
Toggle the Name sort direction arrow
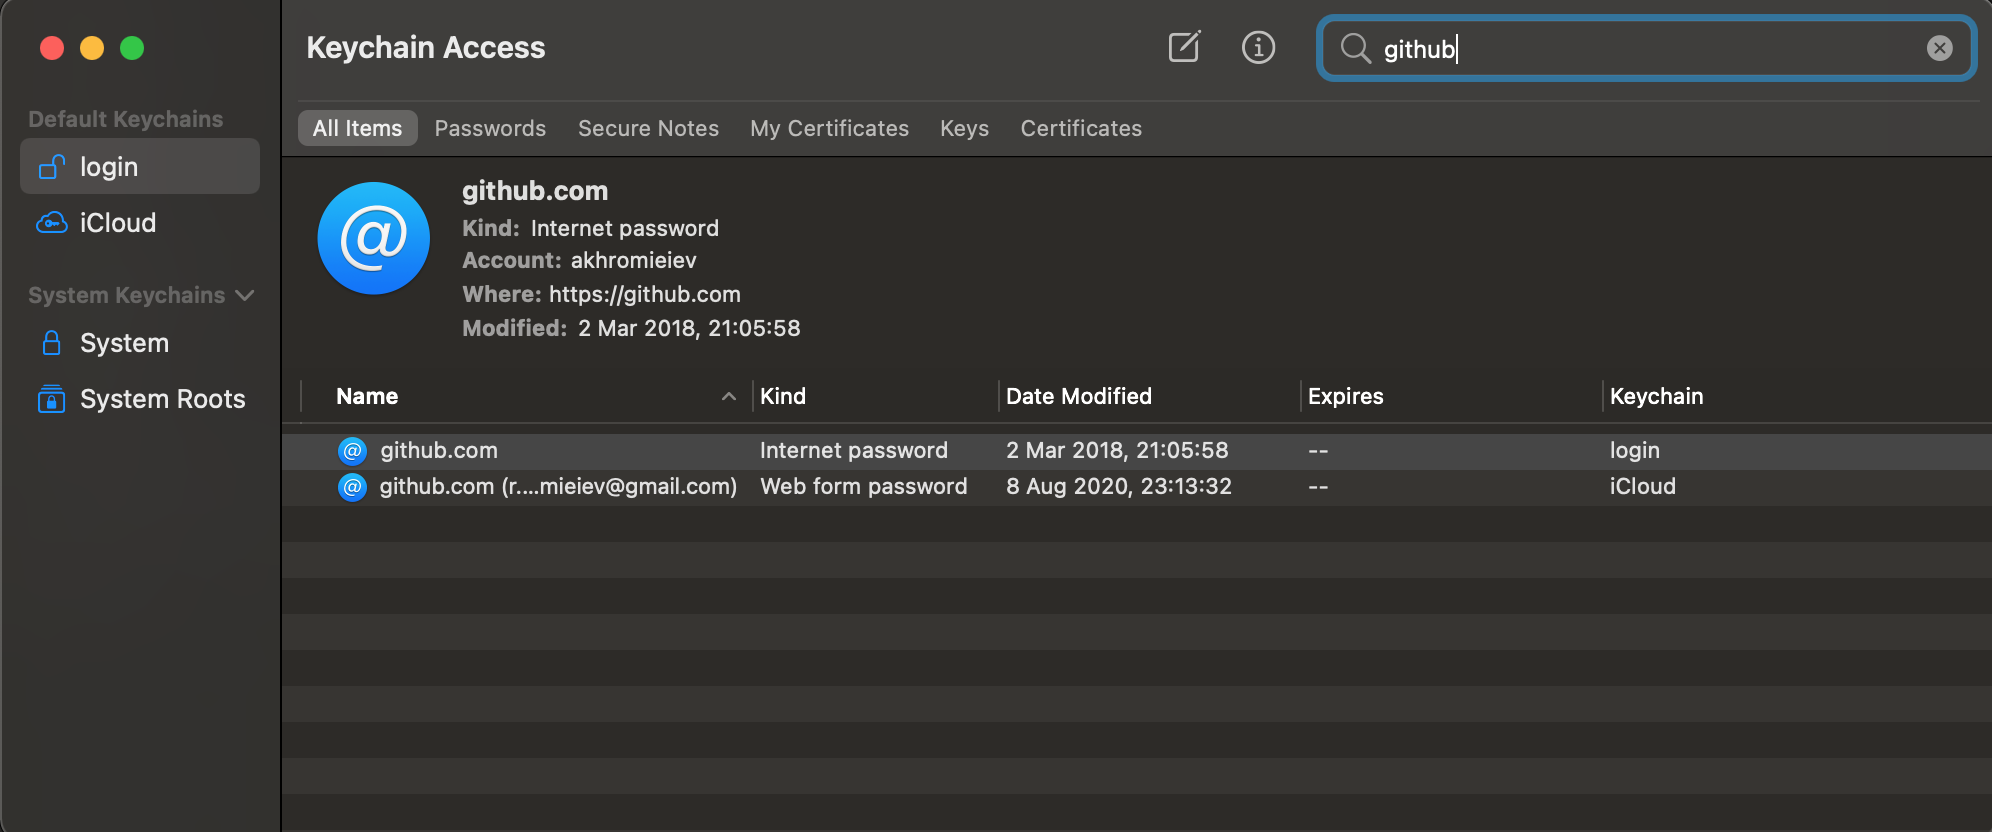coord(729,397)
